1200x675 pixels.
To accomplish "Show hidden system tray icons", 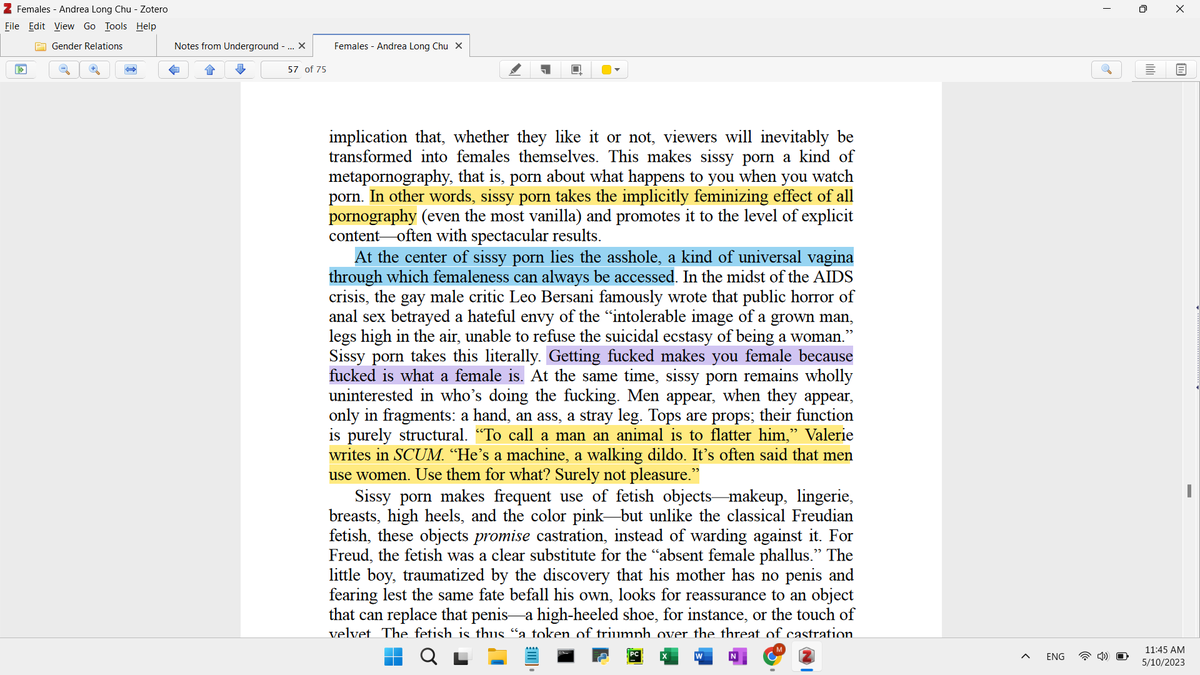I will (1025, 657).
